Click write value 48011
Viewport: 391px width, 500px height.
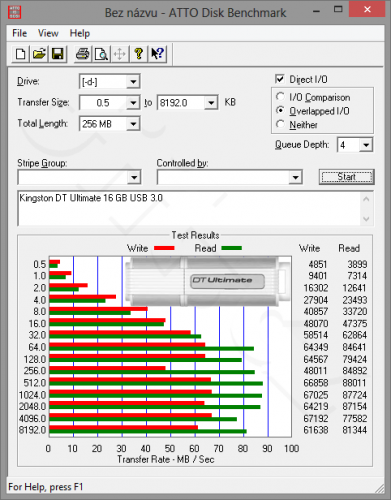coord(315,371)
